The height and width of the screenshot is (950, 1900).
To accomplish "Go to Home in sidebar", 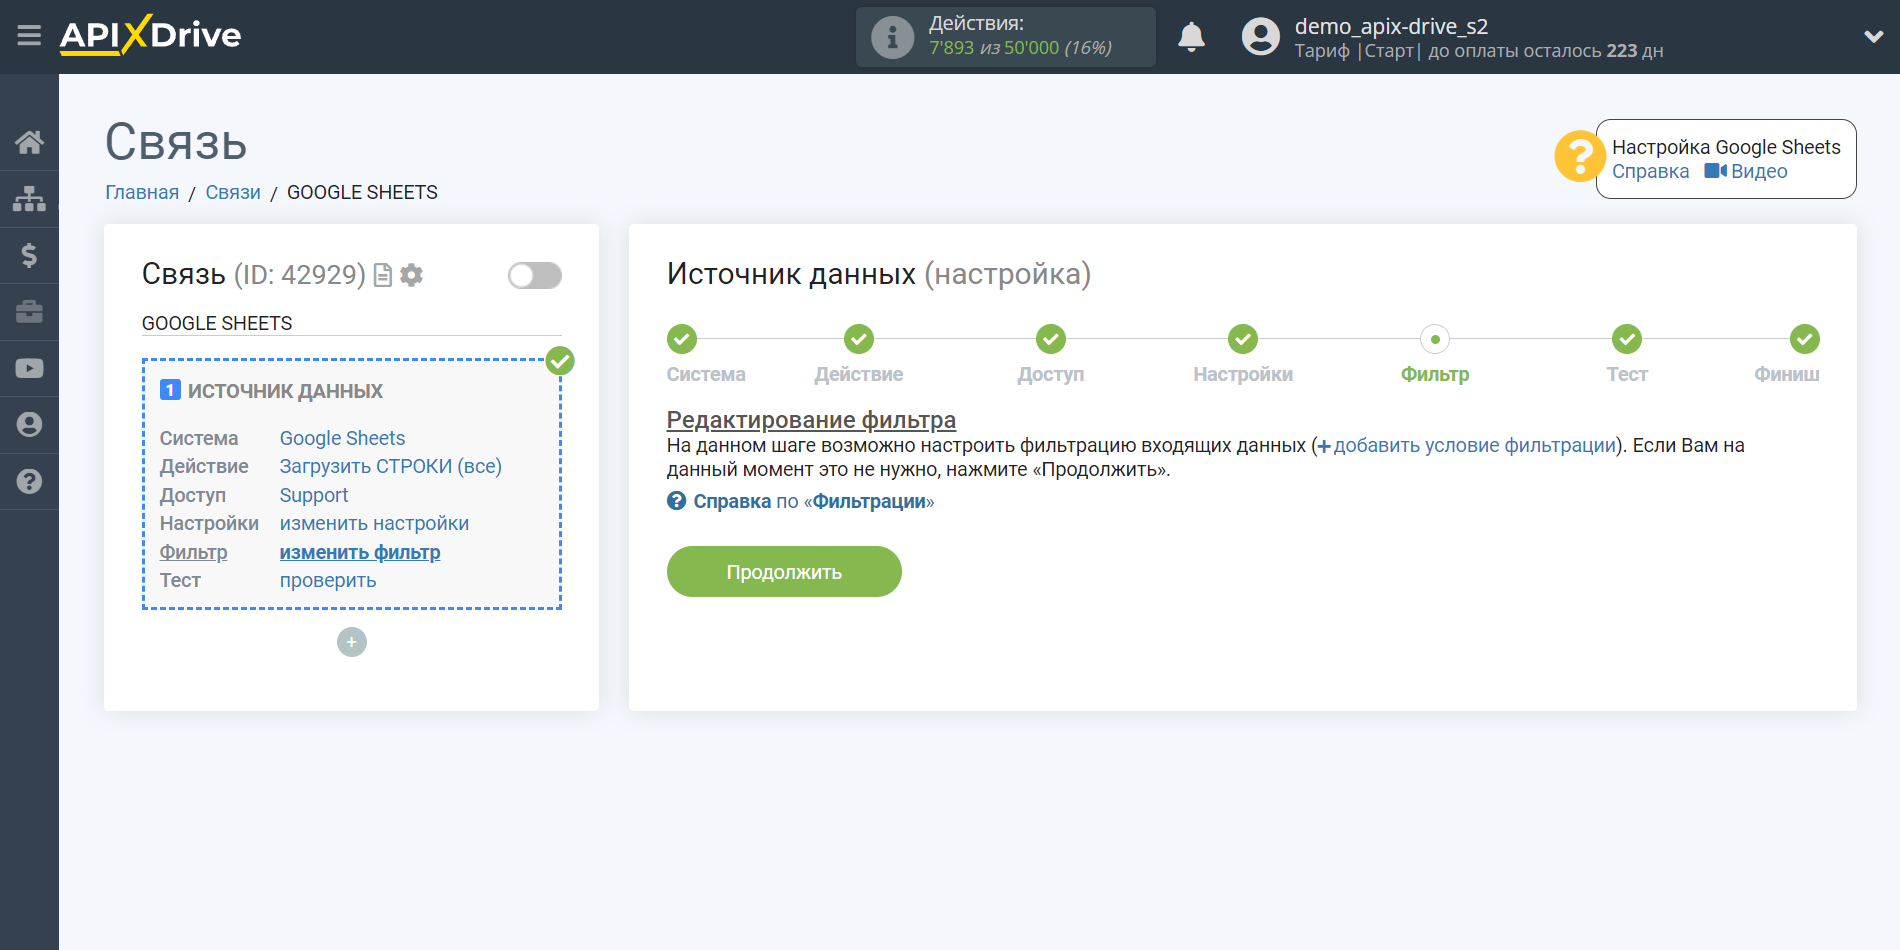I will click(x=29, y=142).
